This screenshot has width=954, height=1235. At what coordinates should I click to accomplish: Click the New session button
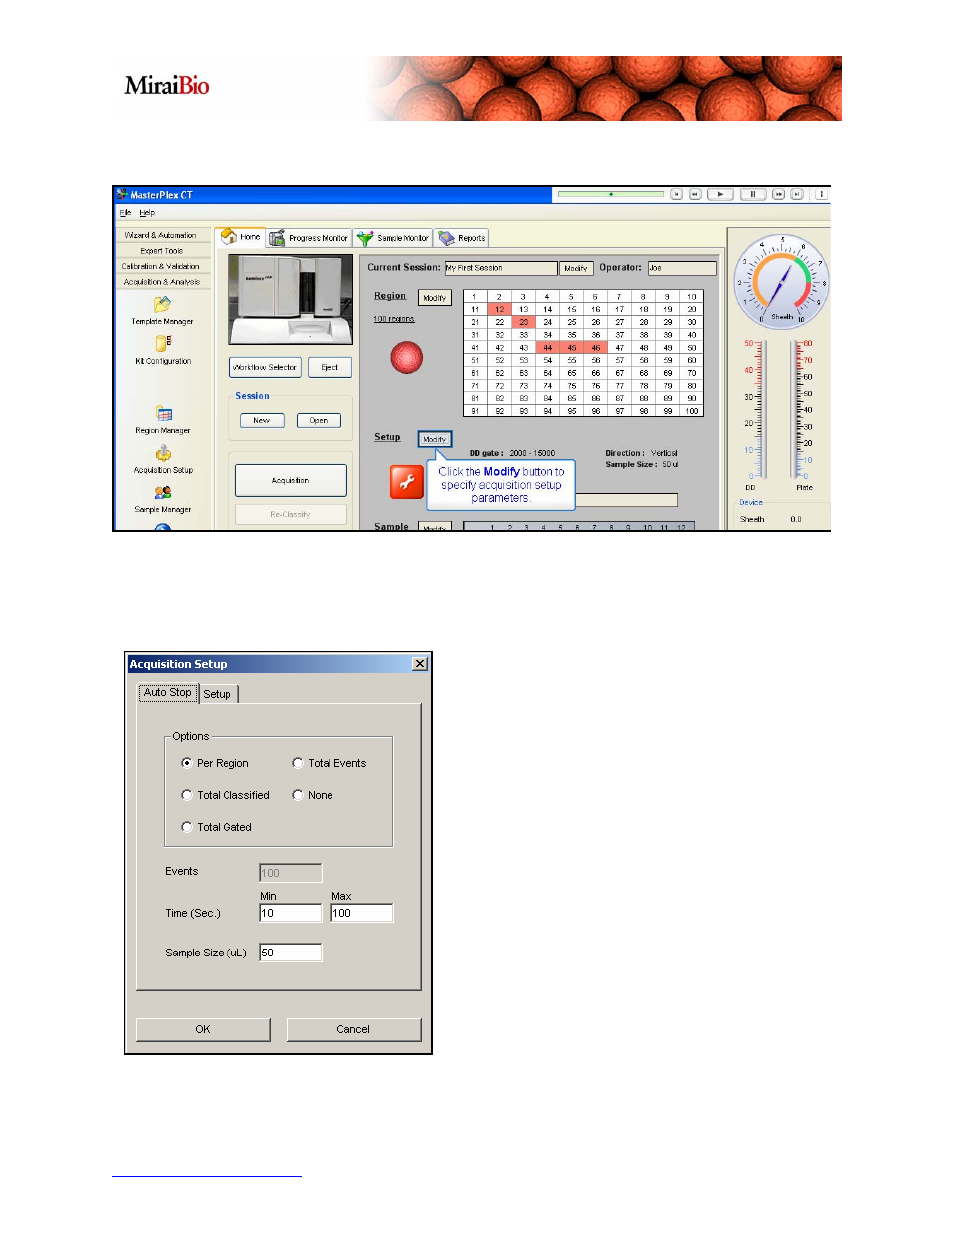point(262,420)
